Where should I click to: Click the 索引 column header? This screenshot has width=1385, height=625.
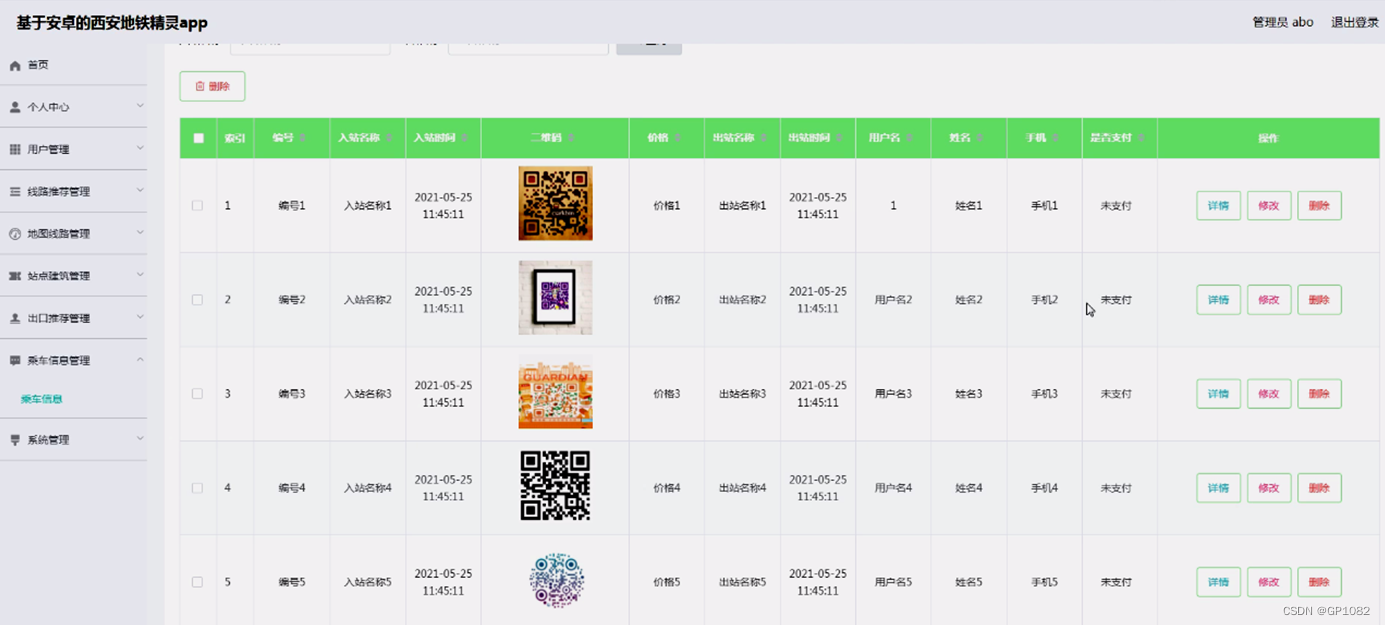[x=235, y=138]
